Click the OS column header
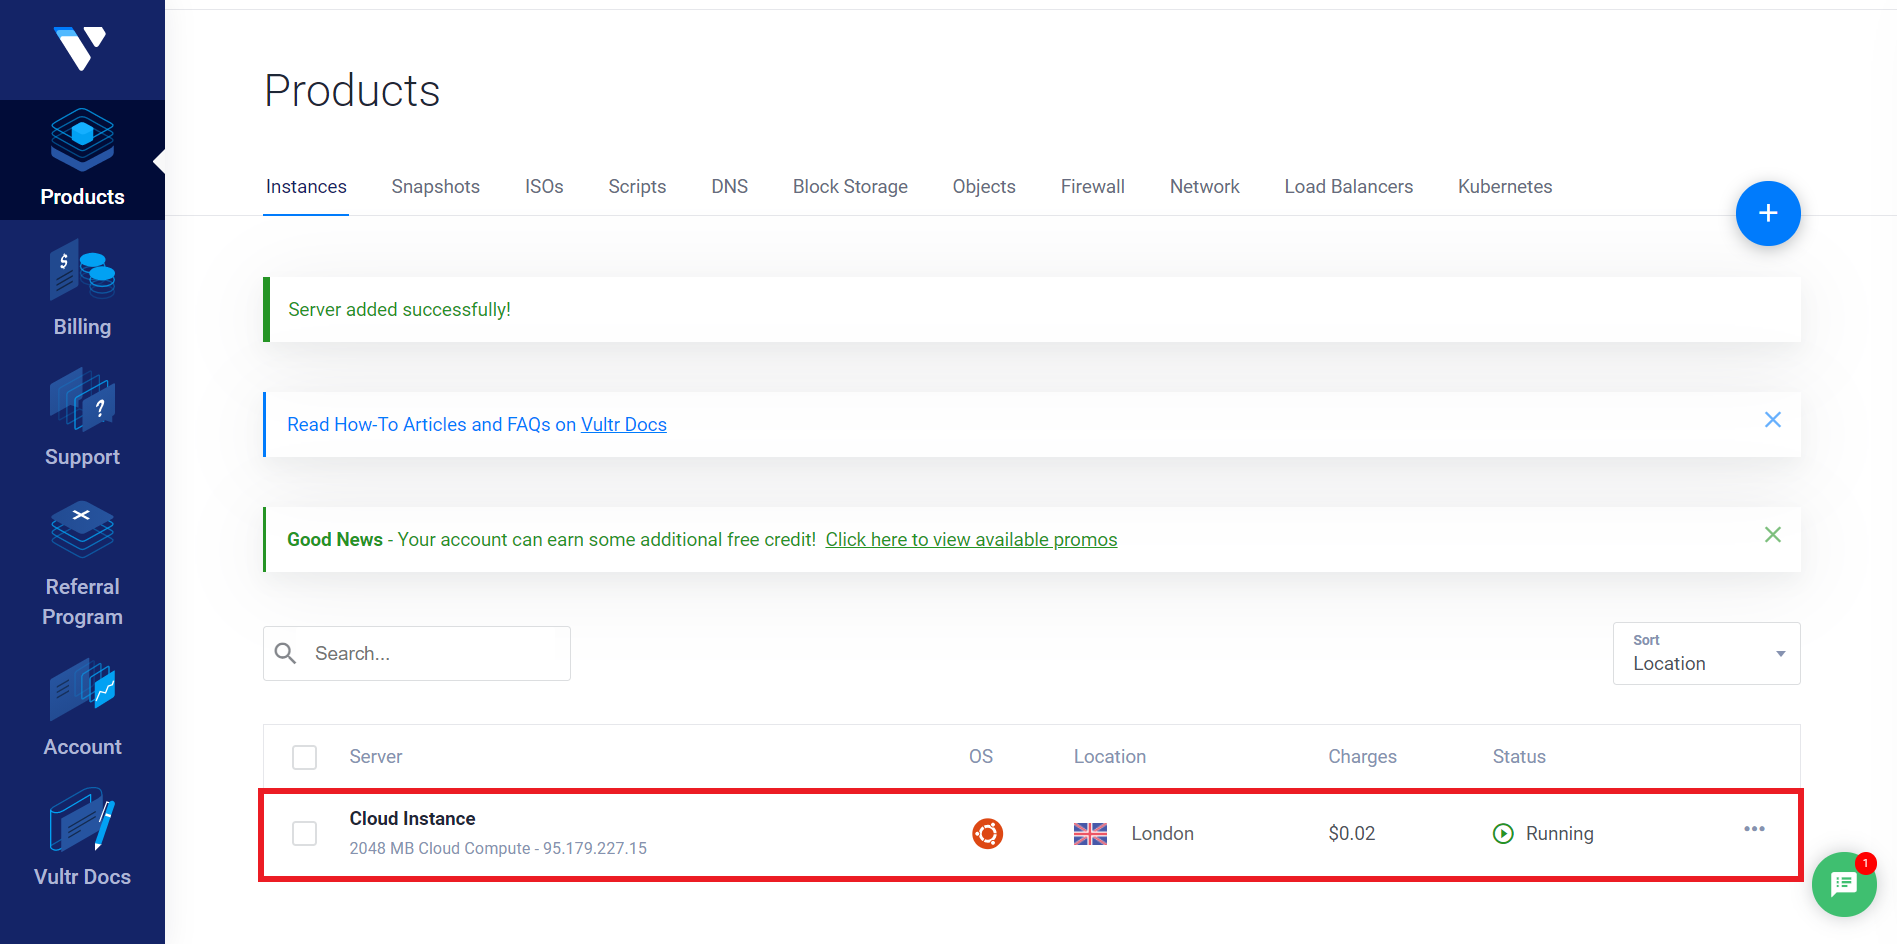1897x944 pixels. pos(980,757)
